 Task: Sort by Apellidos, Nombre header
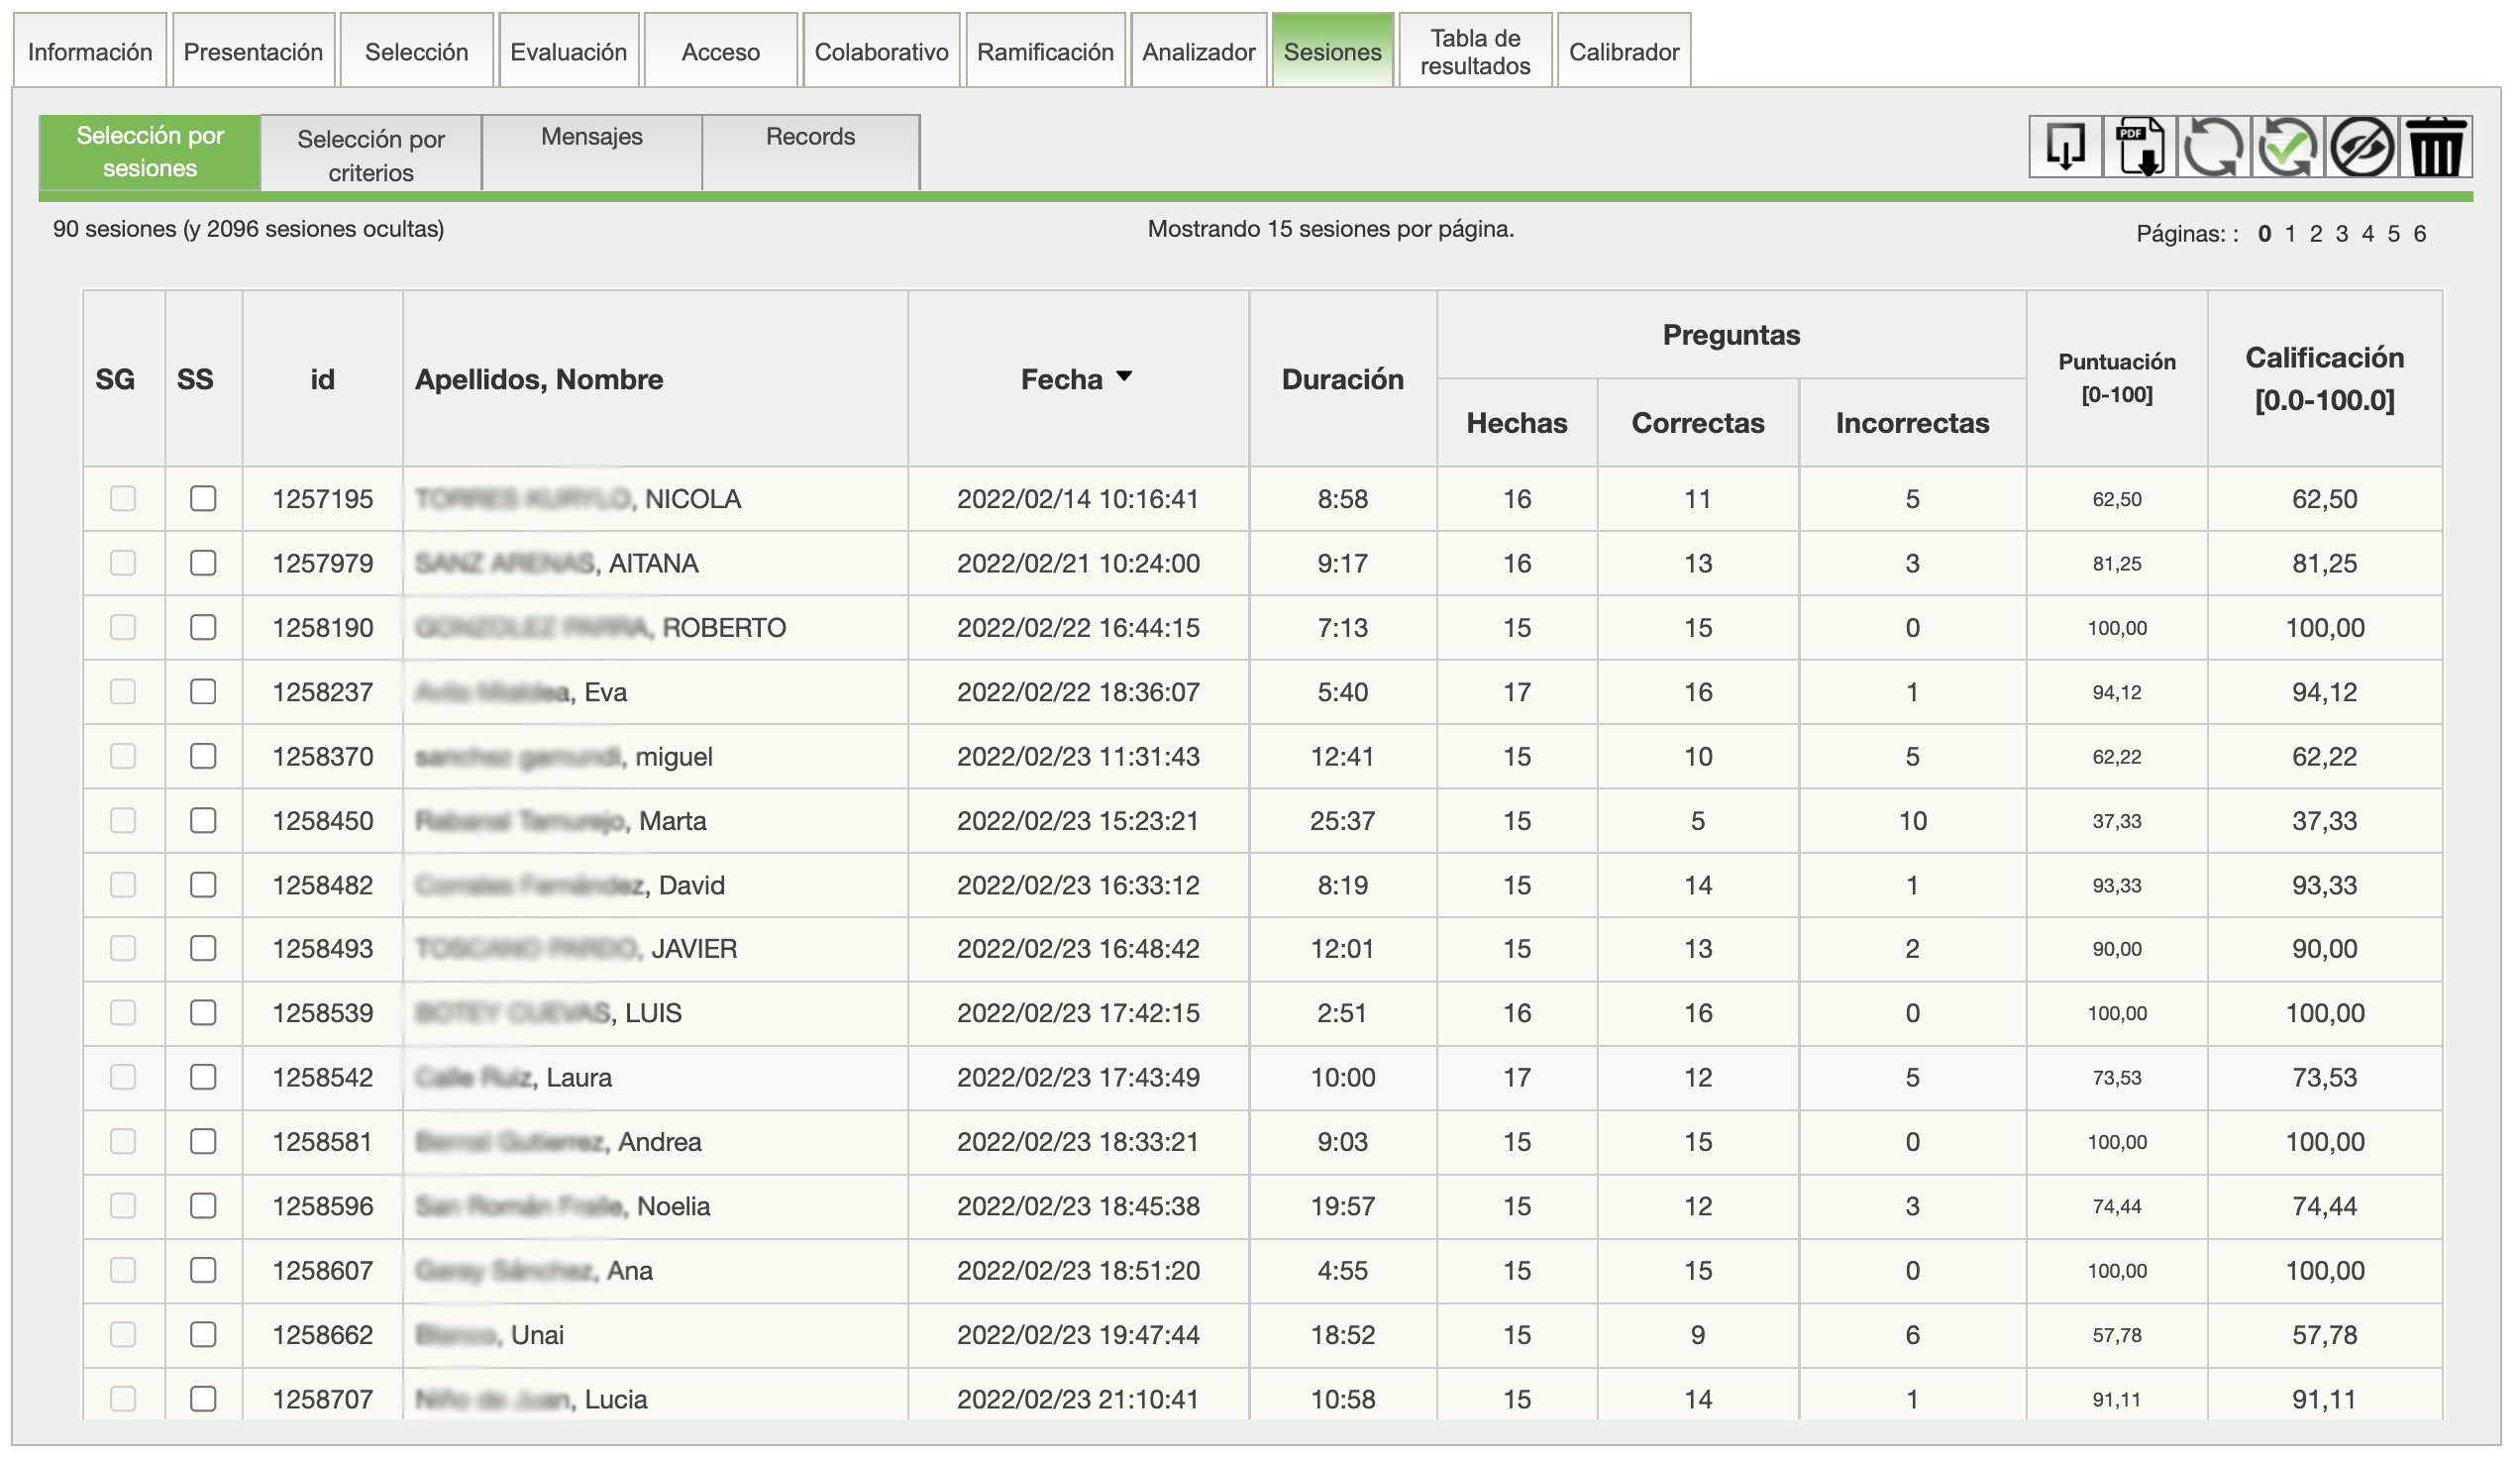pyautogui.click(x=538, y=379)
